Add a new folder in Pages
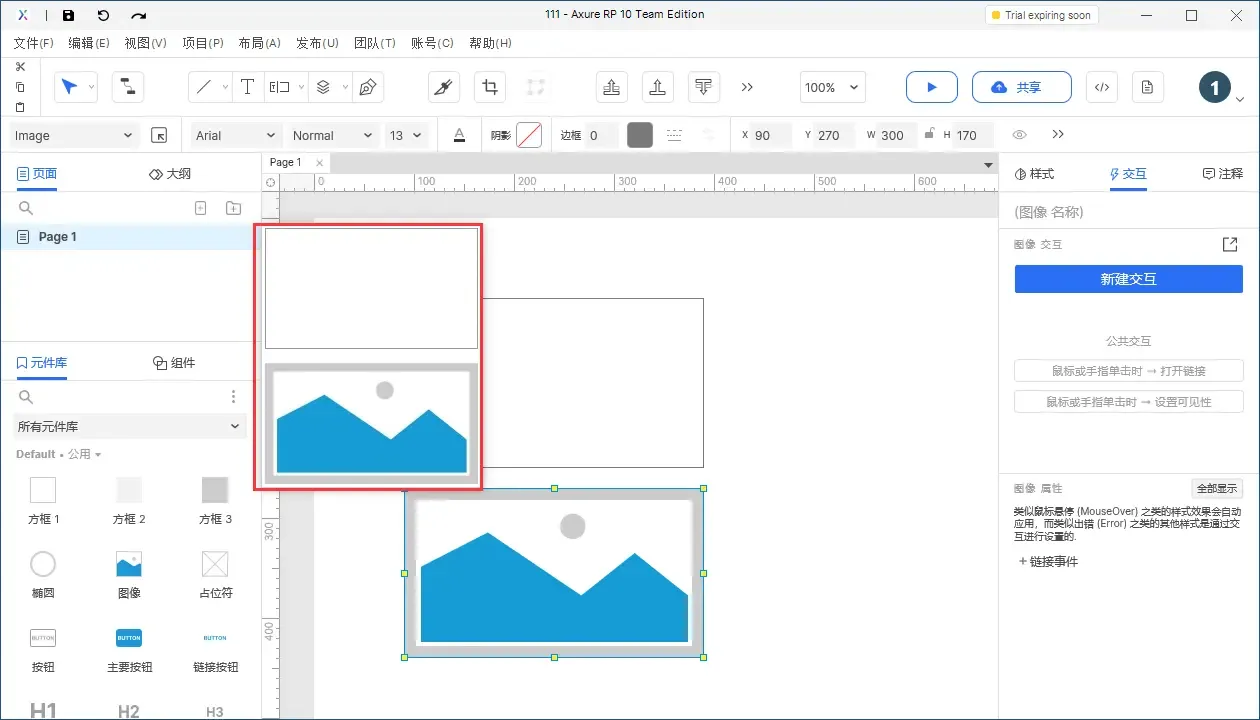Image resolution: width=1260 pixels, height=720 pixels. pos(233,208)
